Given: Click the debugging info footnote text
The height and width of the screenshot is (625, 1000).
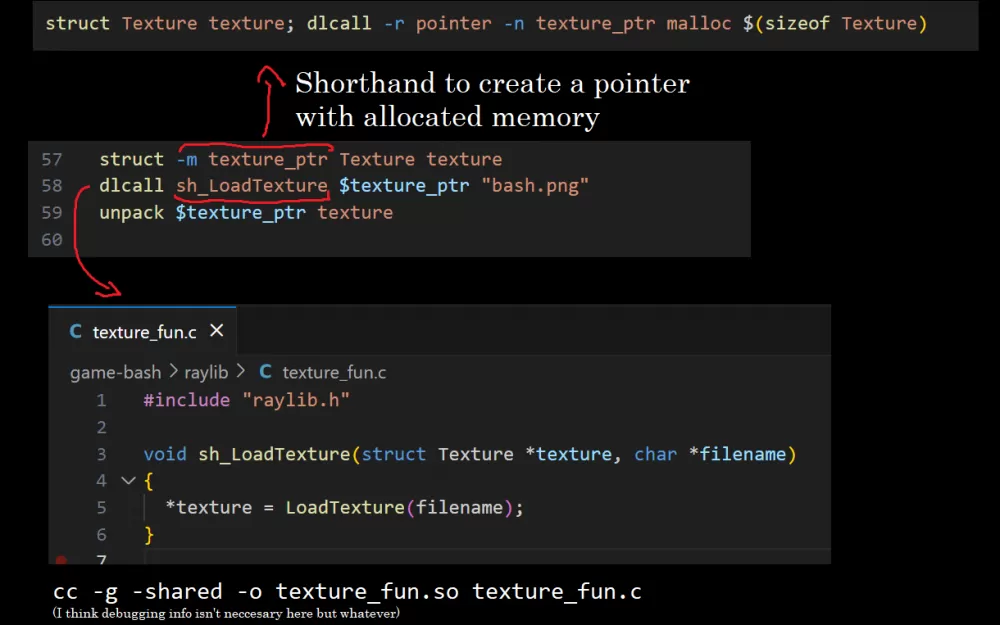Looking at the screenshot, I should tap(226, 614).
